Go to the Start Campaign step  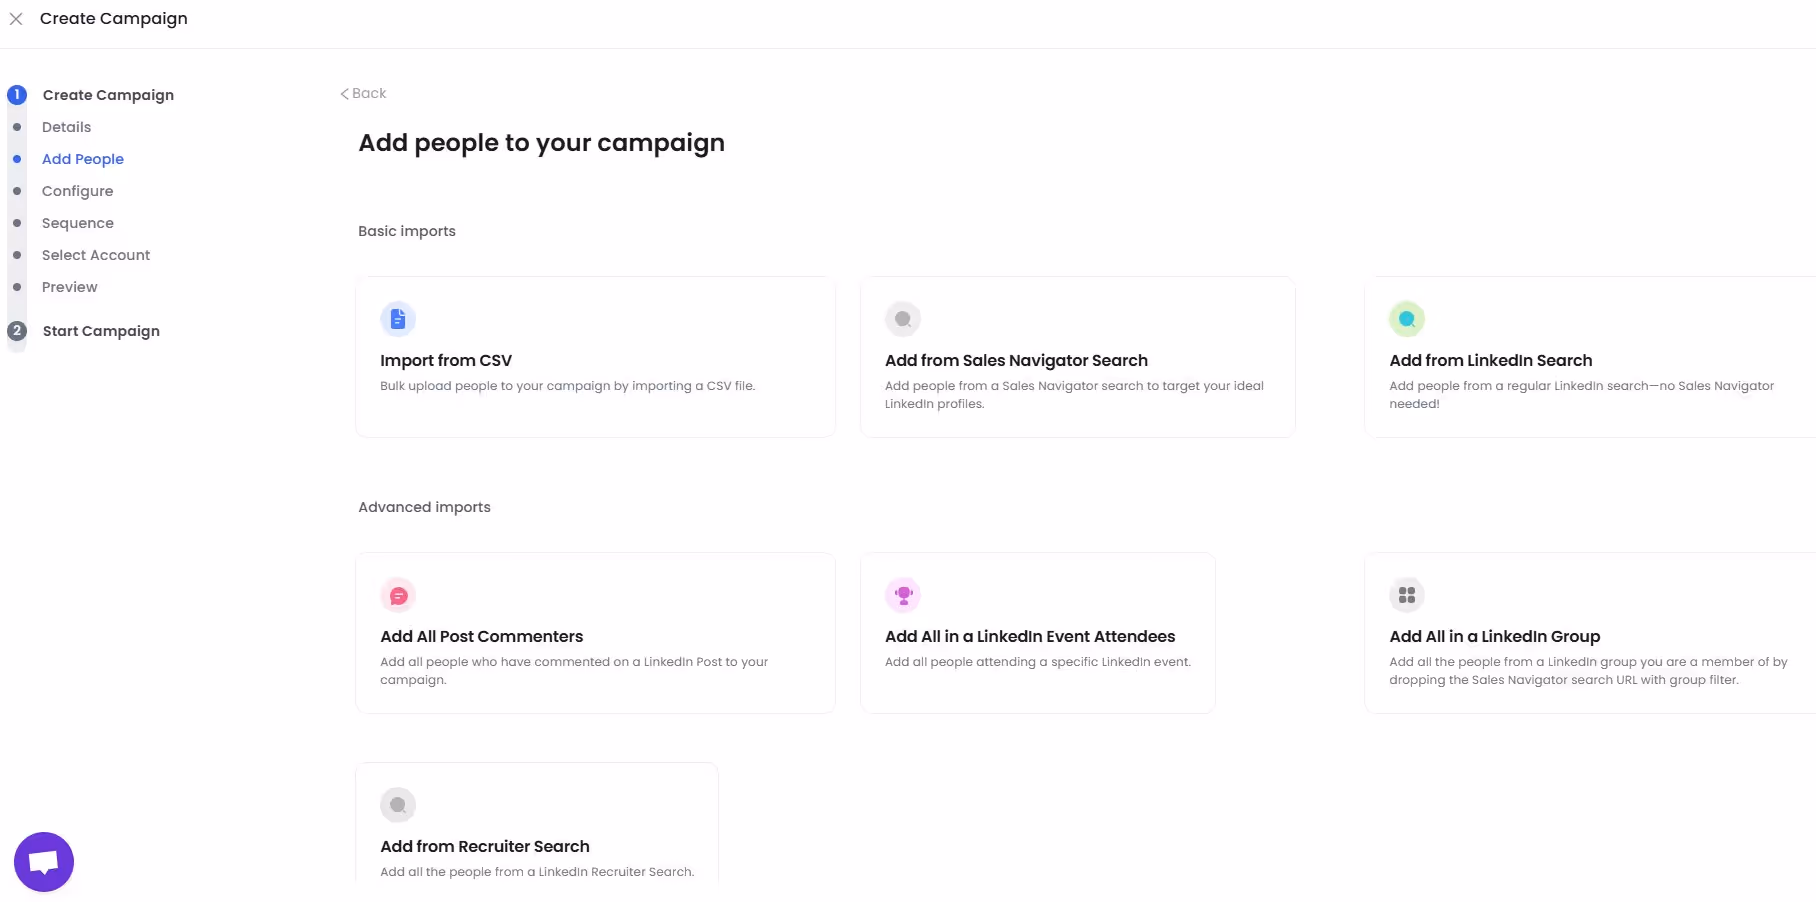[100, 331]
